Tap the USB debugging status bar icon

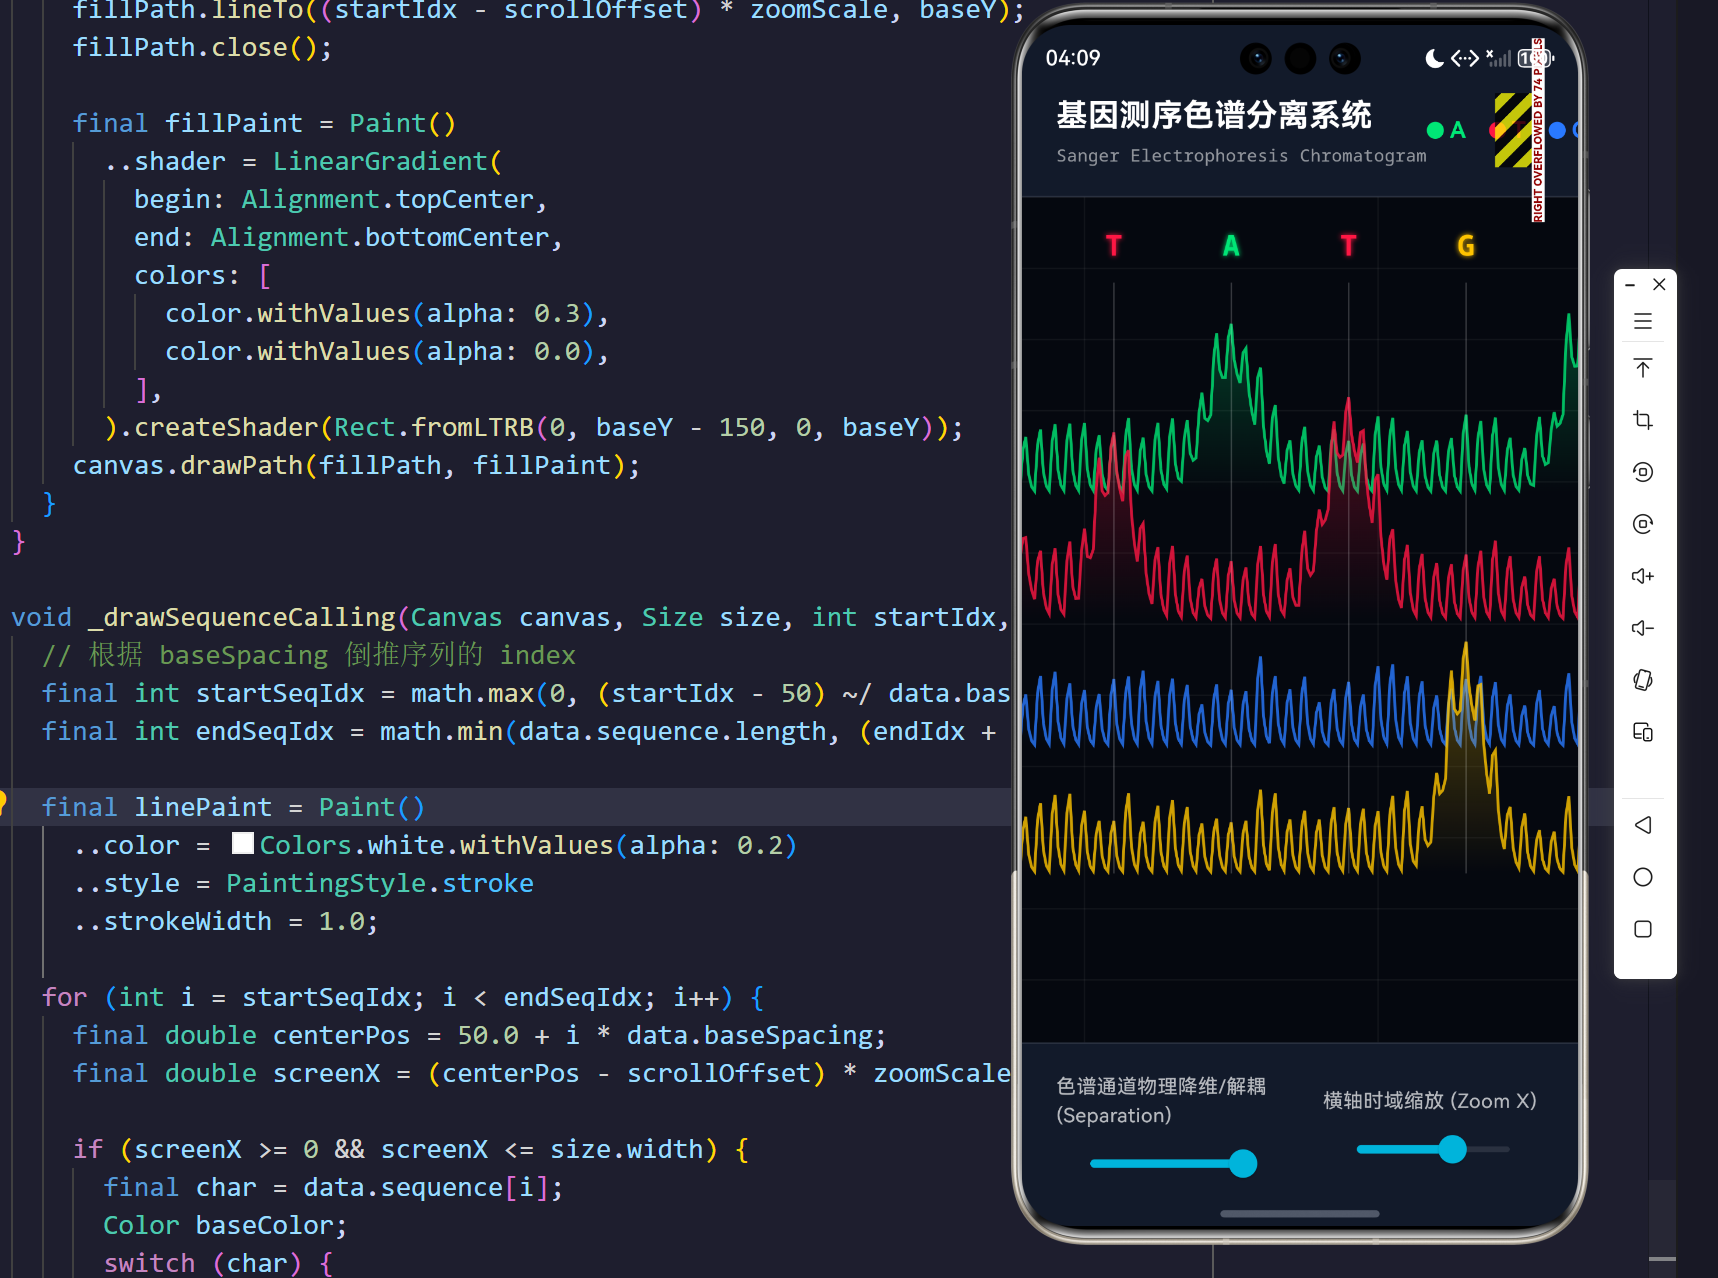click(1465, 58)
